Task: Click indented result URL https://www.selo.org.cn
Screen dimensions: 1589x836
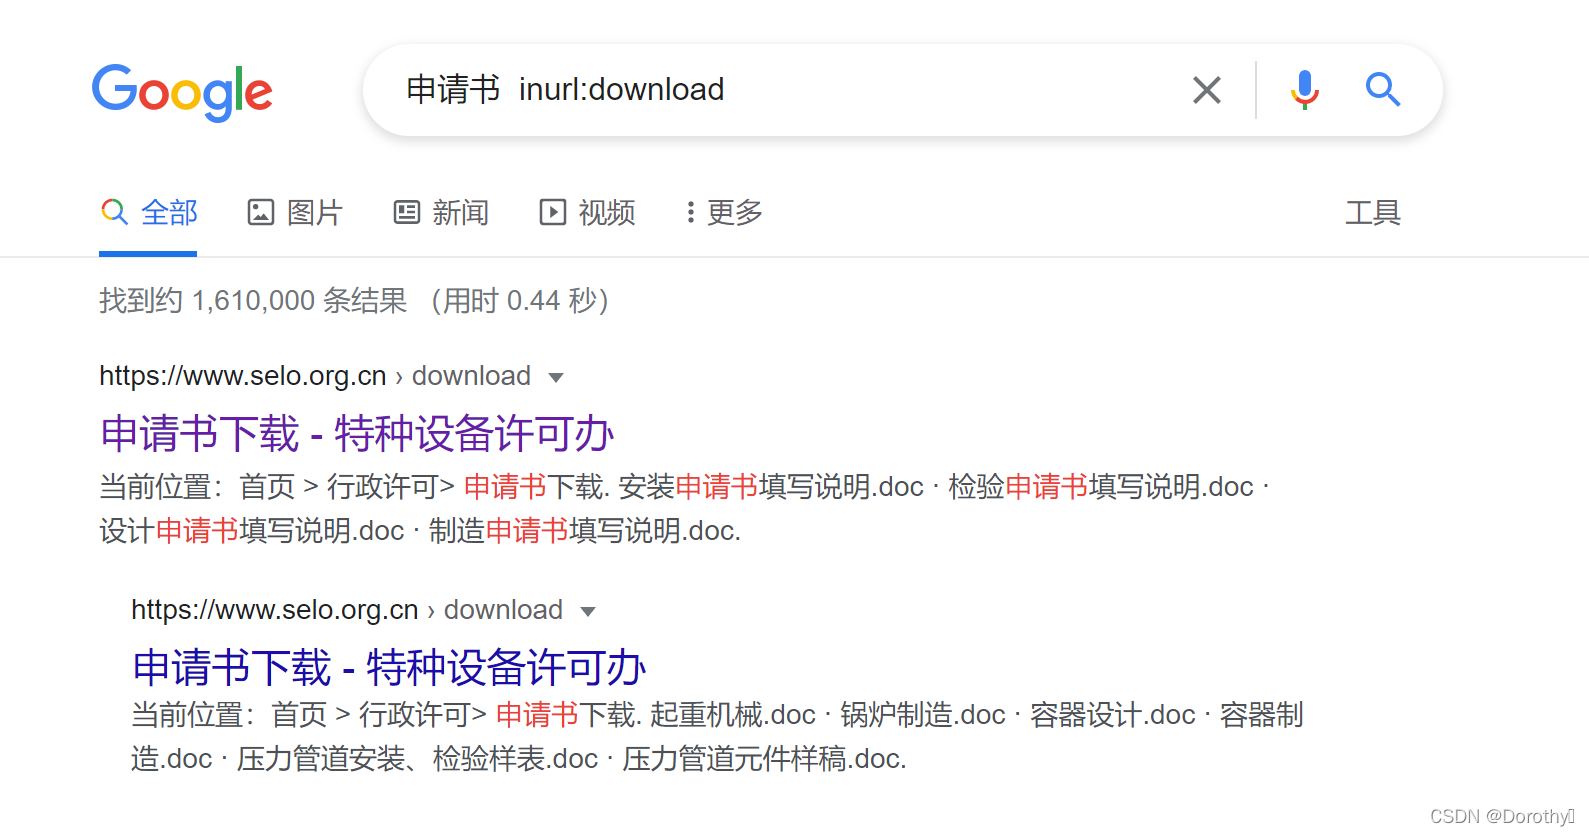Action: click(x=275, y=610)
